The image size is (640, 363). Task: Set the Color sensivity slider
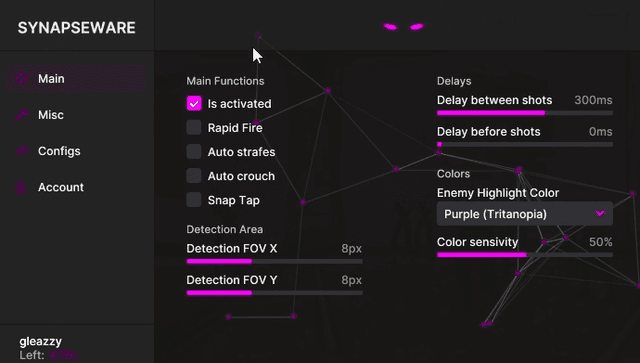pos(524,255)
